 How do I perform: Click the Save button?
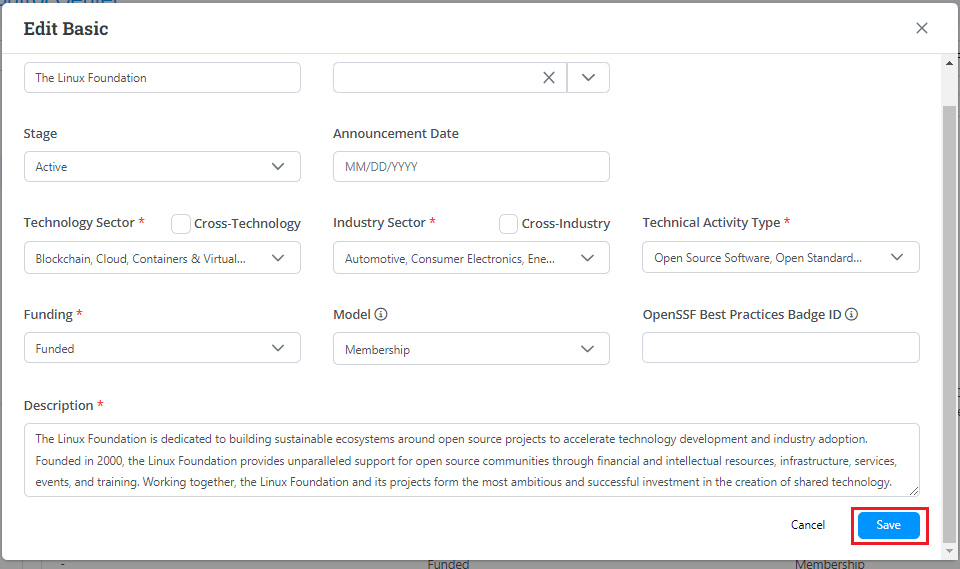[x=888, y=526]
